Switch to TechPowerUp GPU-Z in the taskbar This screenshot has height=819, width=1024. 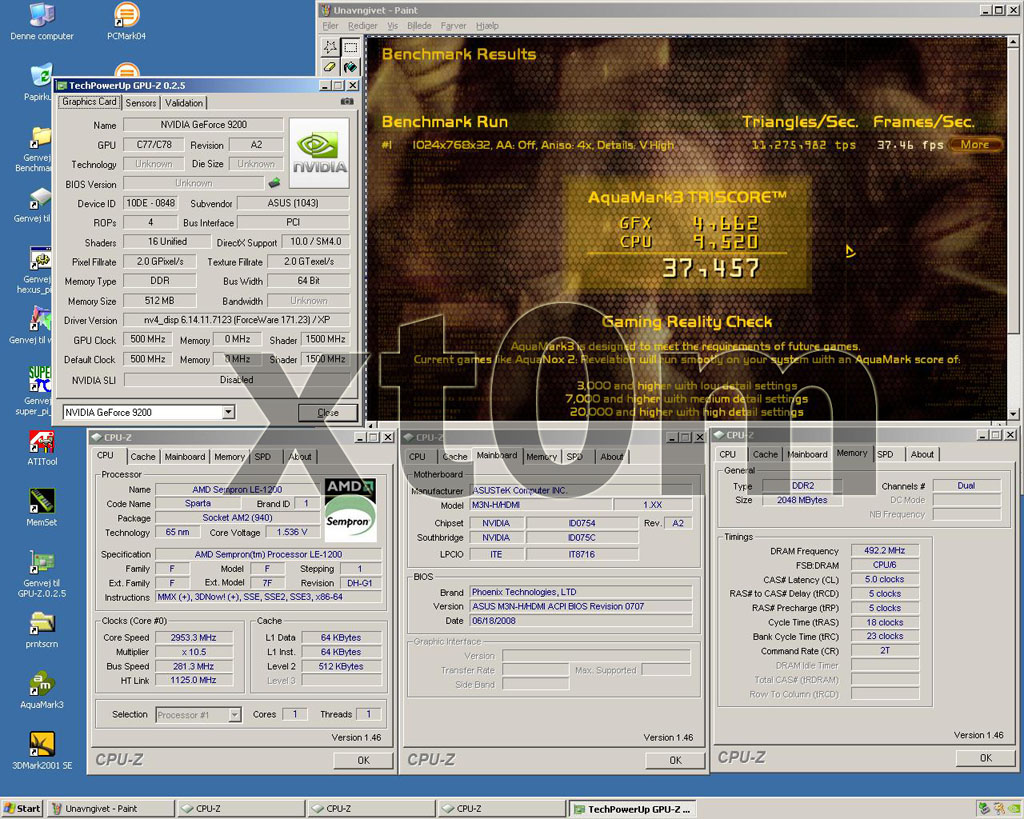[633, 809]
